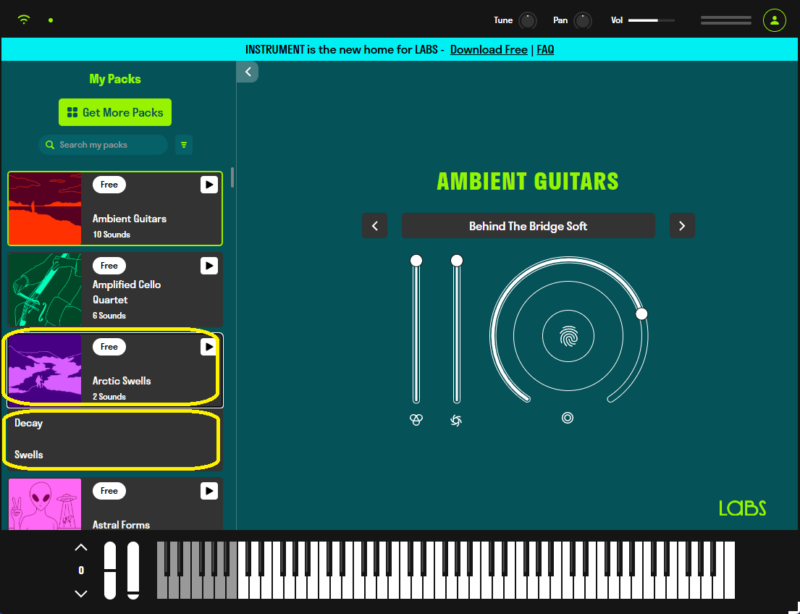The height and width of the screenshot is (614, 800).
Task: Play the Amplified Cello Quartet preview
Action: [x=208, y=266]
